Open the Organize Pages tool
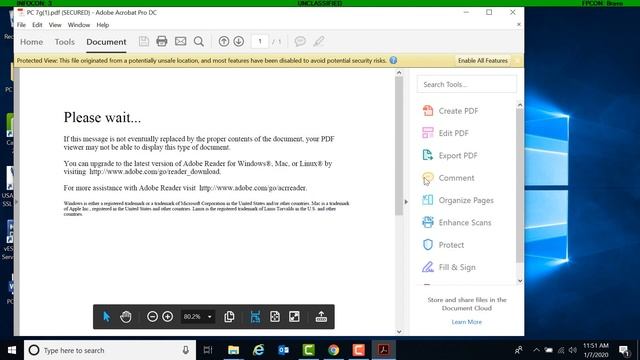This screenshot has width=640, height=360. pos(458,200)
